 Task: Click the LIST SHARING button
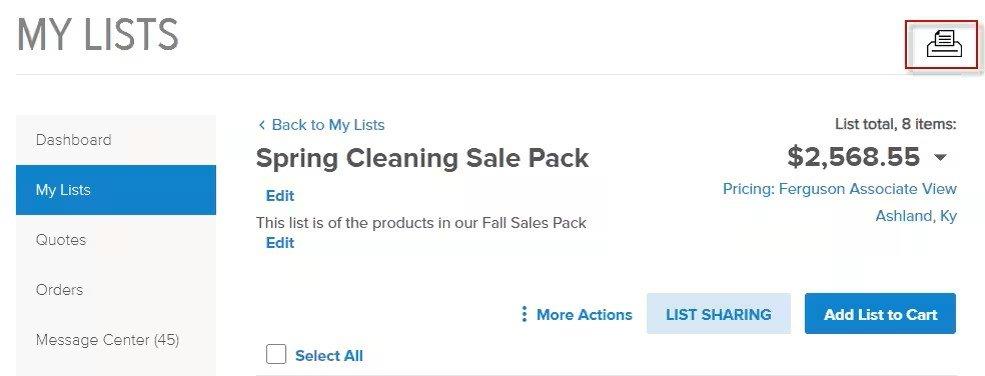click(x=719, y=314)
